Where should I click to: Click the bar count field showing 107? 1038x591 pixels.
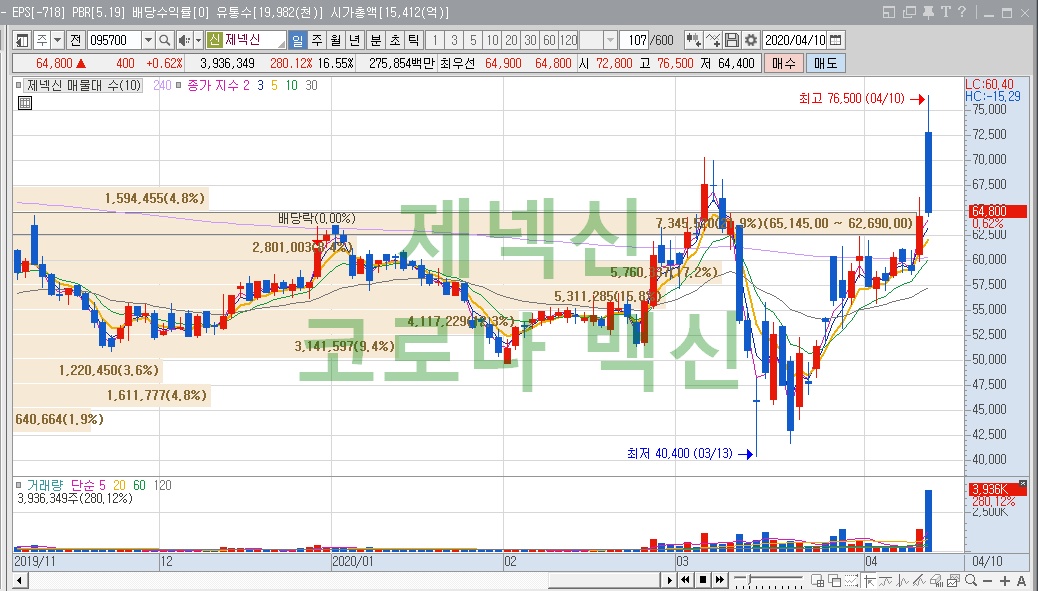635,40
